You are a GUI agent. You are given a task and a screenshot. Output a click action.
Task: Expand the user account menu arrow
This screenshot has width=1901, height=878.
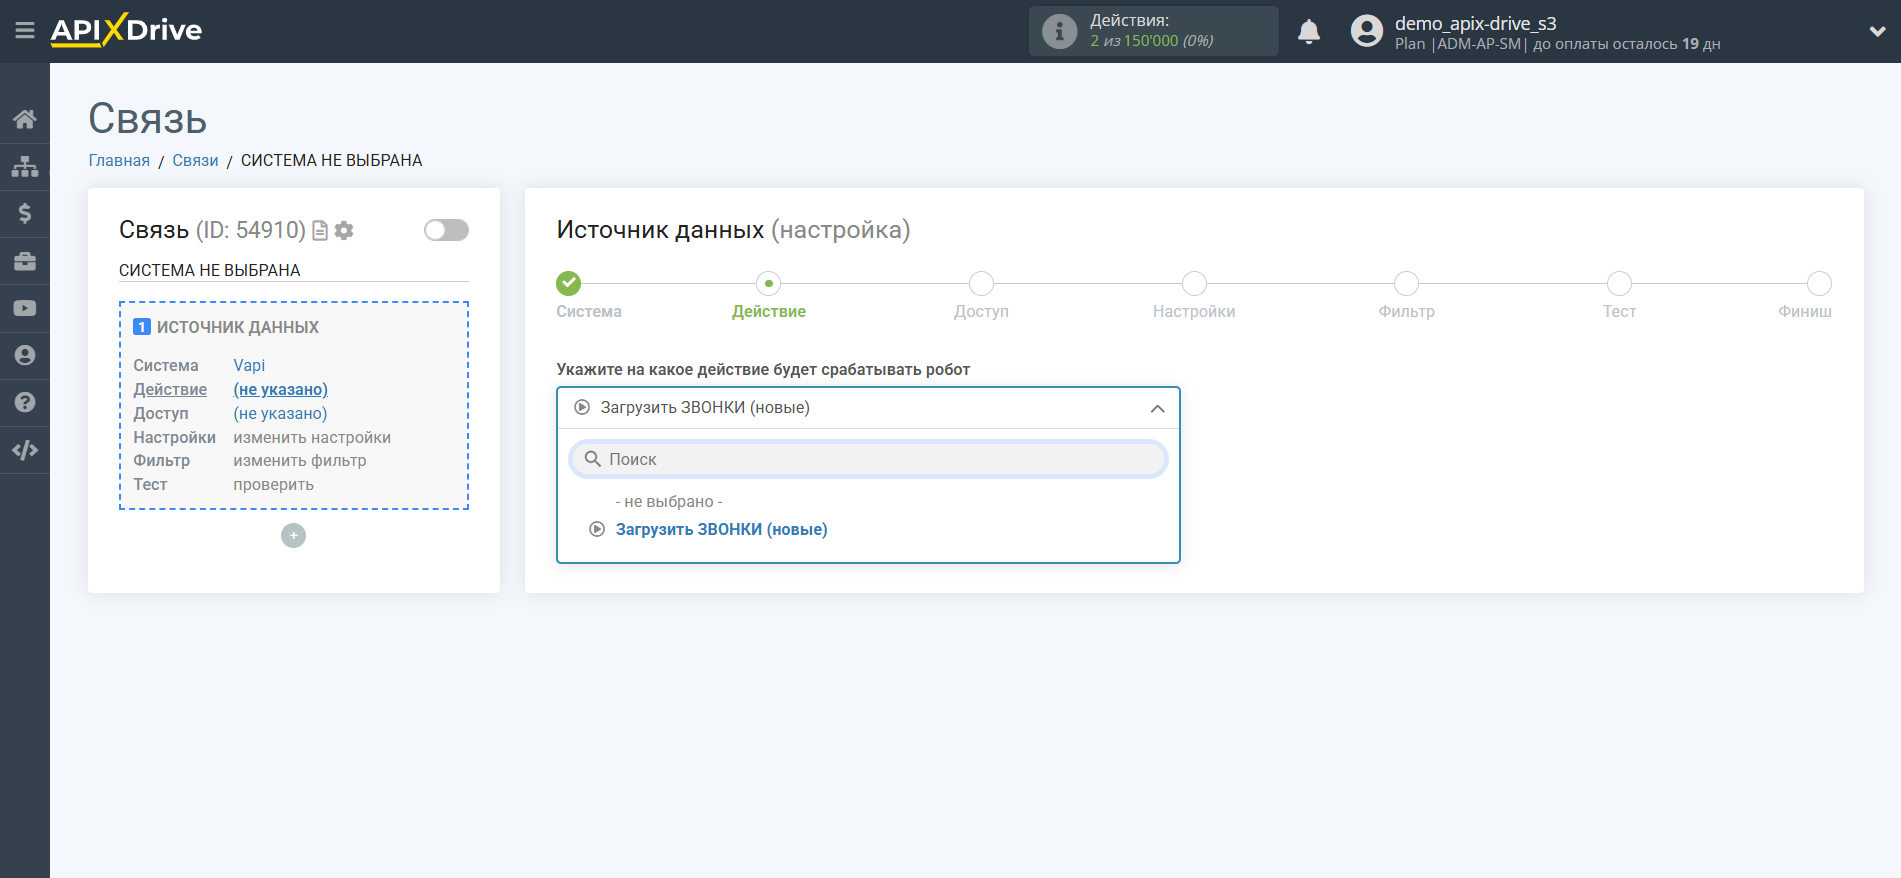click(x=1877, y=32)
